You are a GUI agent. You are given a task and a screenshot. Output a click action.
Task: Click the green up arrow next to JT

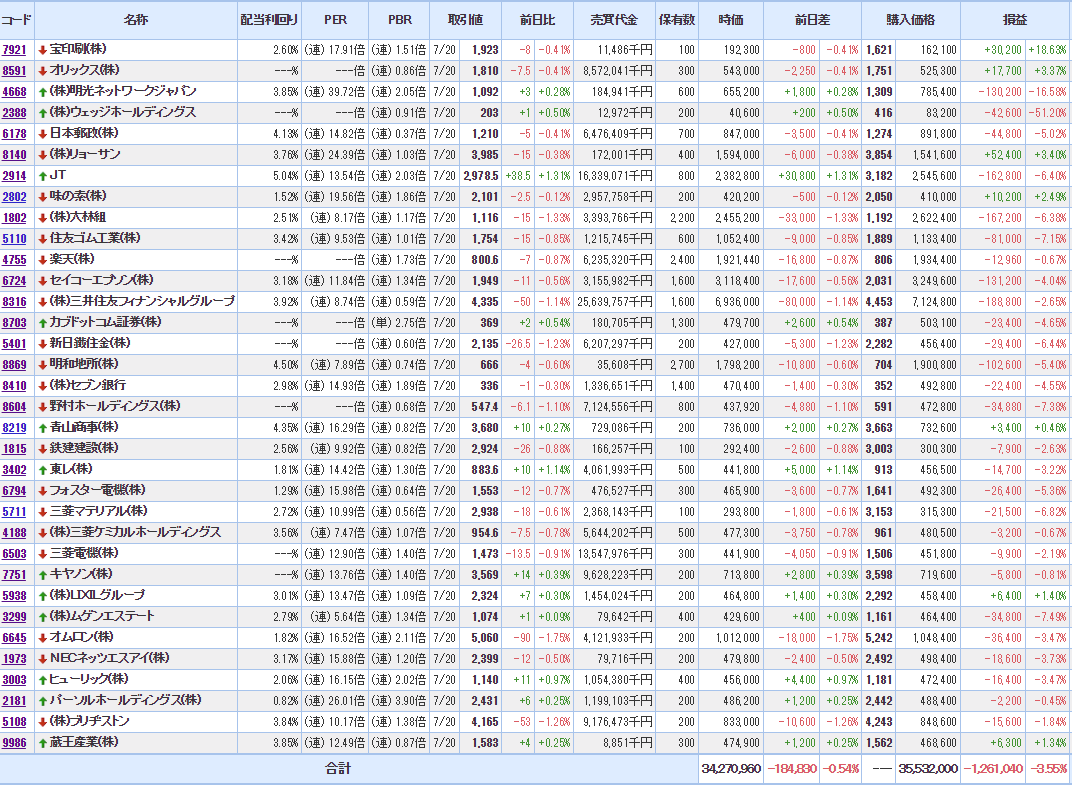(x=42, y=176)
